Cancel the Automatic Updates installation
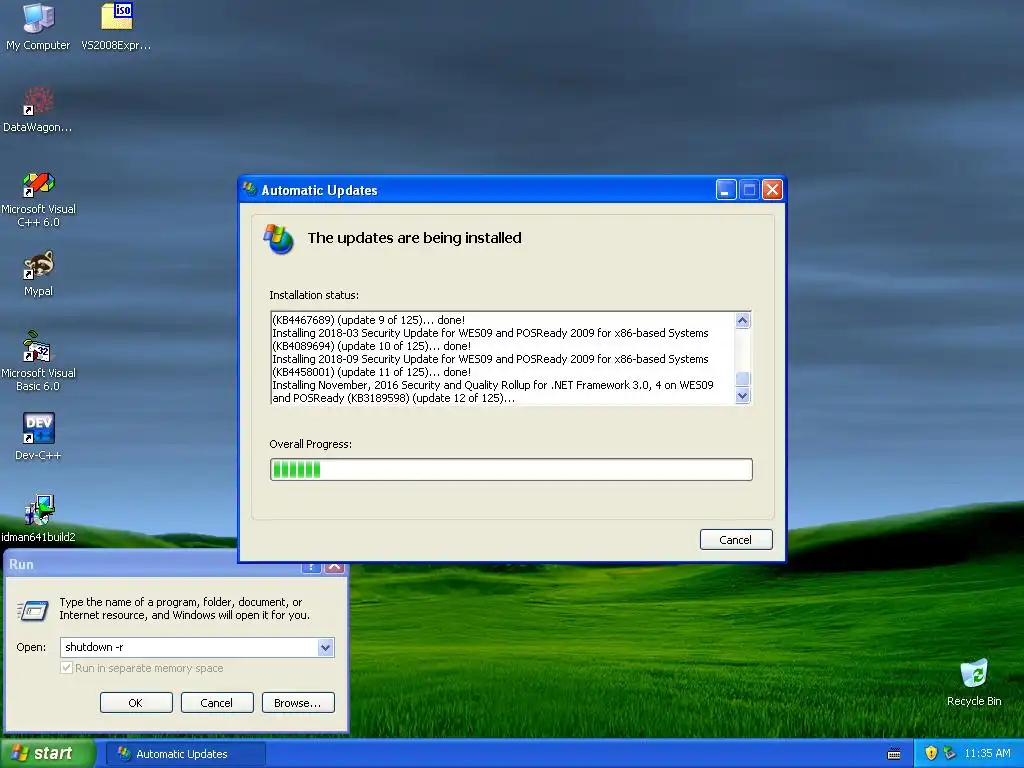 tap(736, 539)
